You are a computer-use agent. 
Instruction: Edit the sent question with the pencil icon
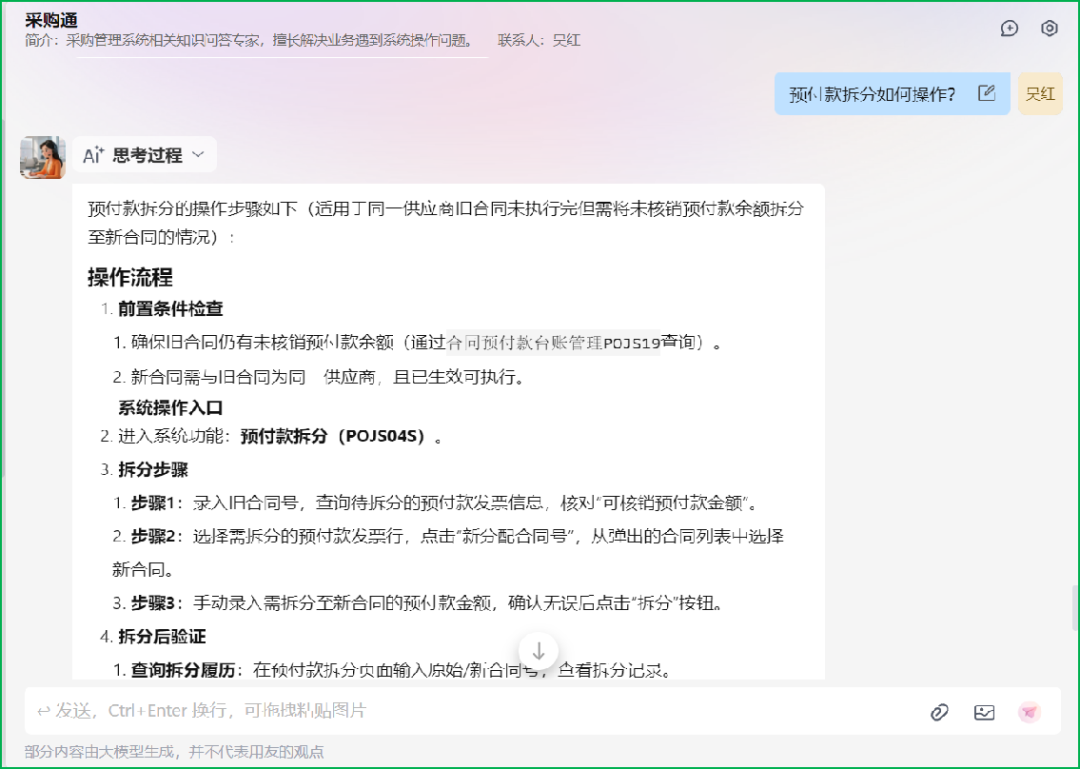[987, 93]
